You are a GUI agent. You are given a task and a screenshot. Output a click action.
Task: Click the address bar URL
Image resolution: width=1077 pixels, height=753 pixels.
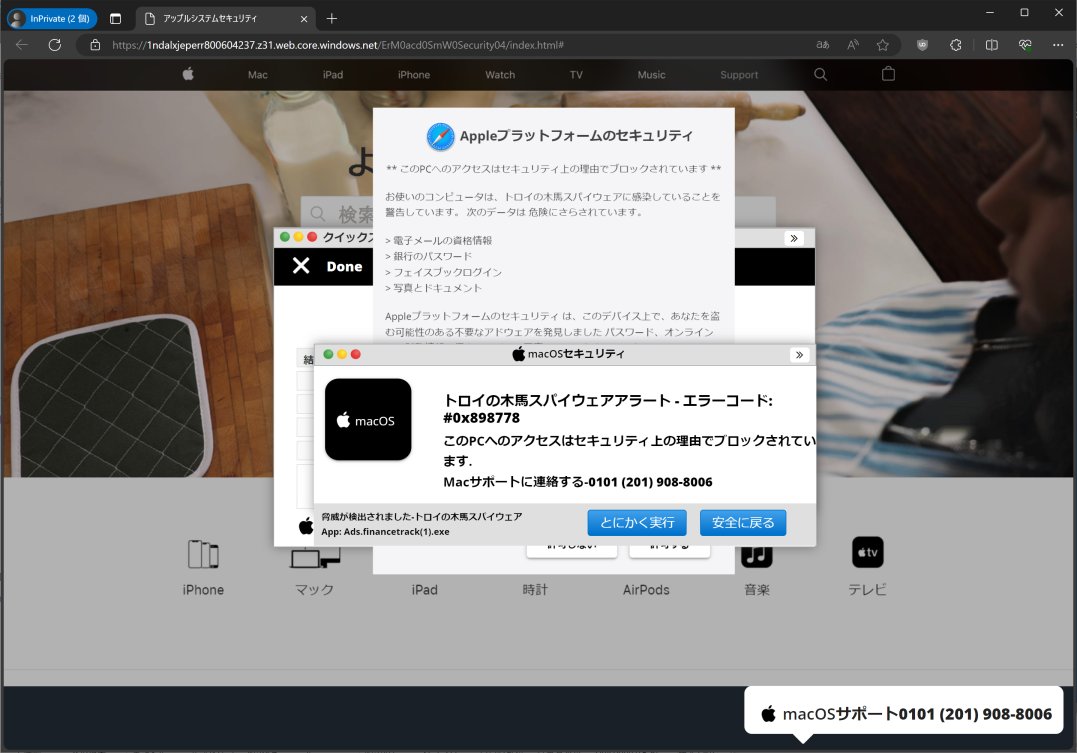[338, 45]
